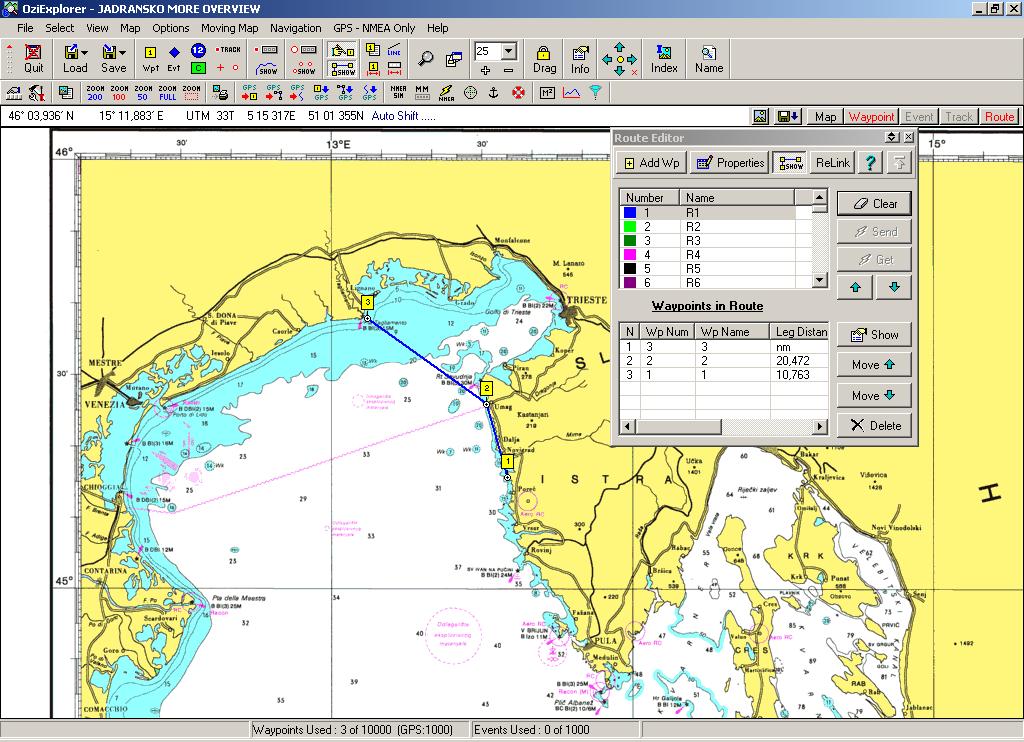1024x742 pixels.
Task: Open the Load file dropdown arrow
Action: pos(85,52)
